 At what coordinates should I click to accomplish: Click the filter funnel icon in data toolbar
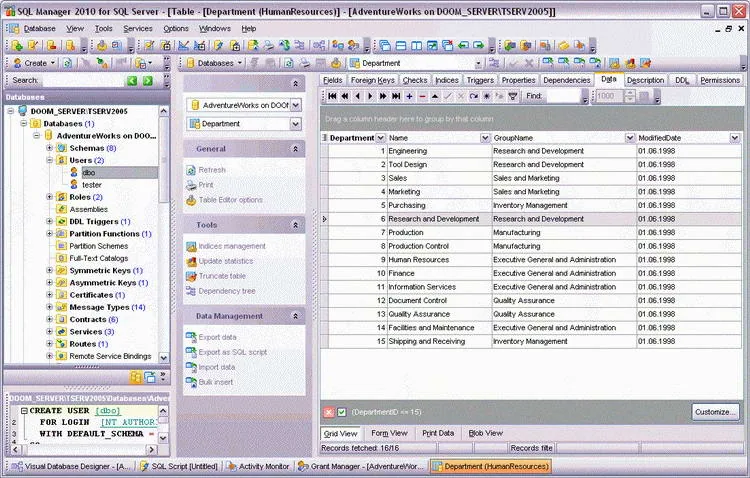point(513,96)
